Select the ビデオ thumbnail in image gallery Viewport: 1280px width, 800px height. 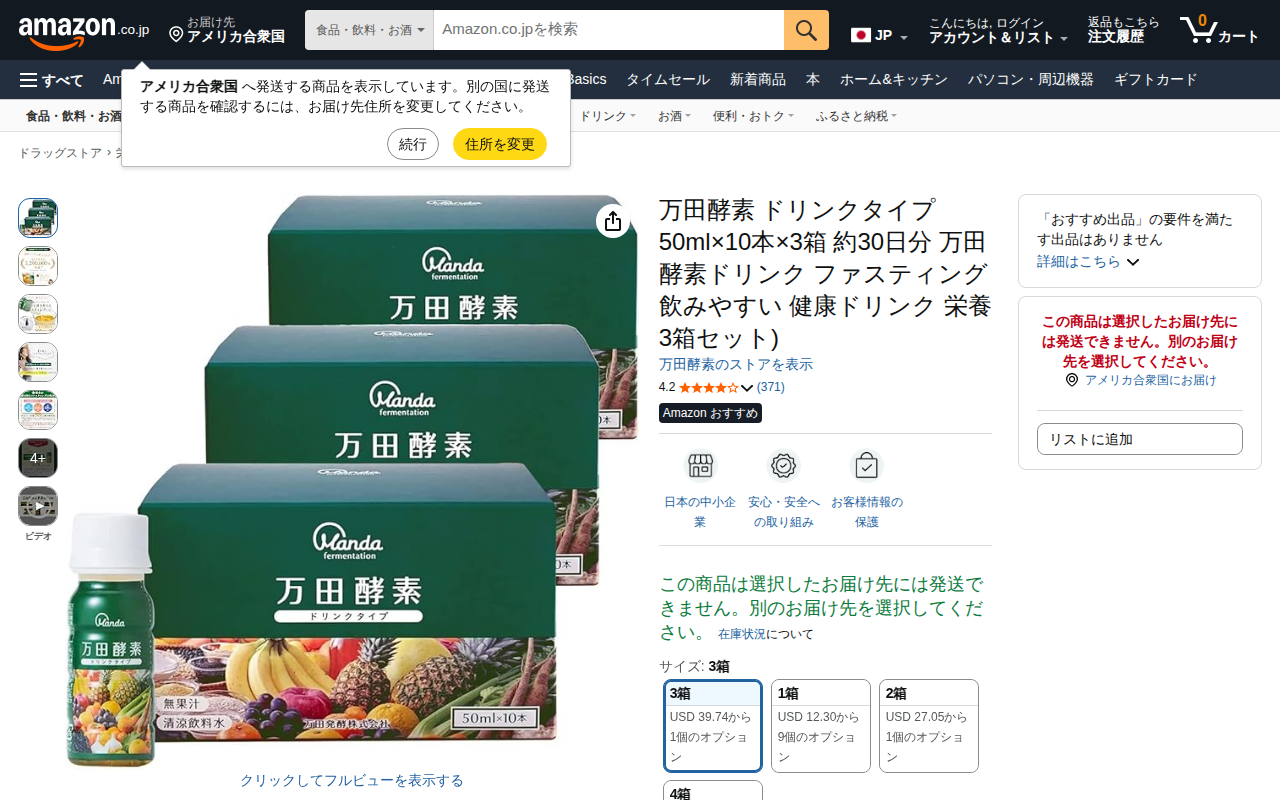point(38,506)
